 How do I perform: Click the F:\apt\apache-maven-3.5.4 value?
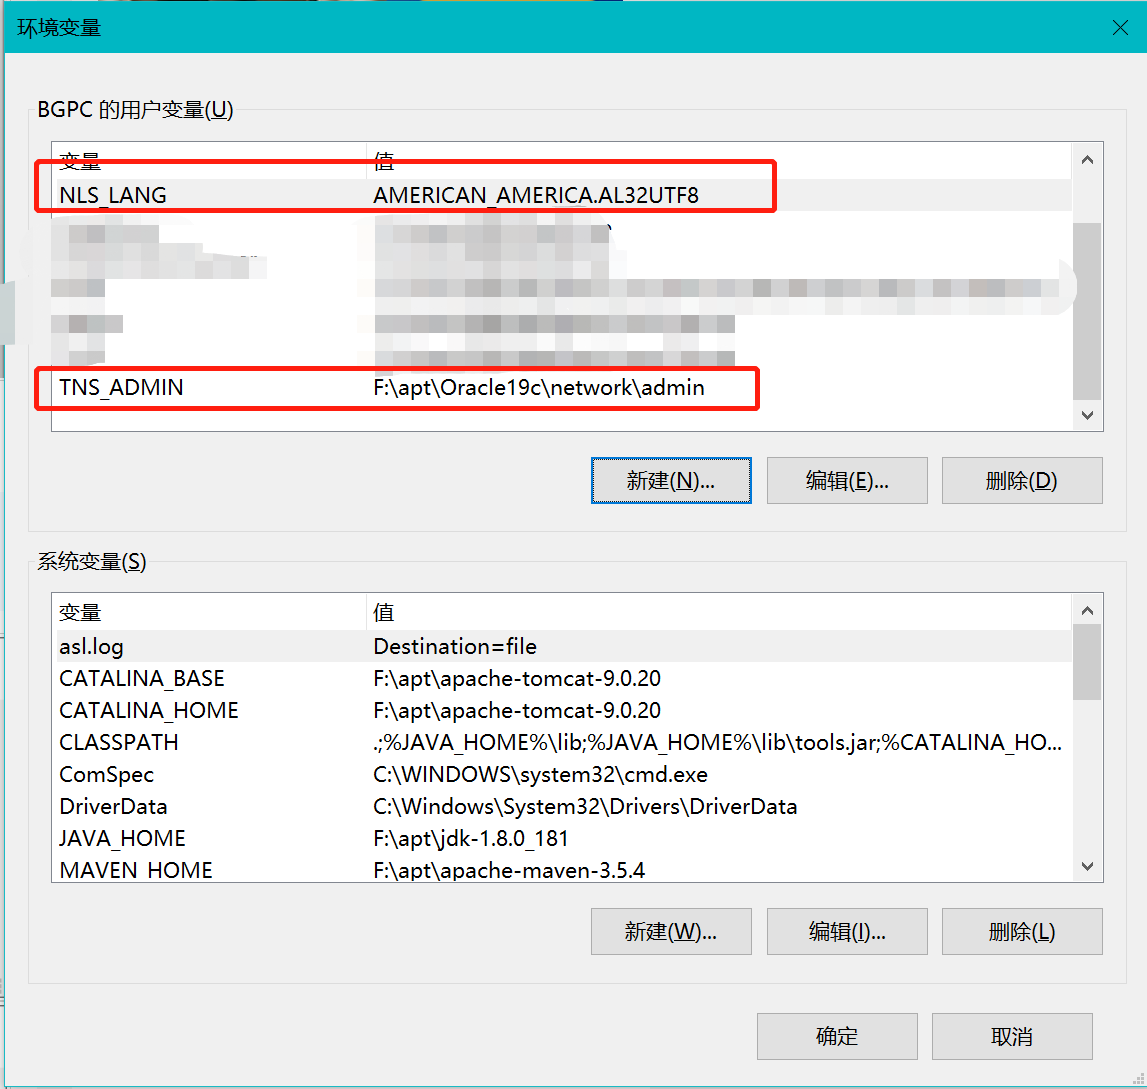pos(509,870)
